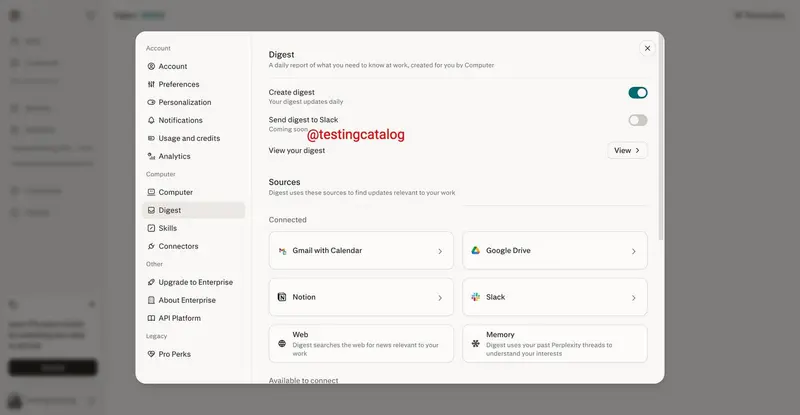Open the Slack source card
The height and width of the screenshot is (415, 800).
point(555,297)
